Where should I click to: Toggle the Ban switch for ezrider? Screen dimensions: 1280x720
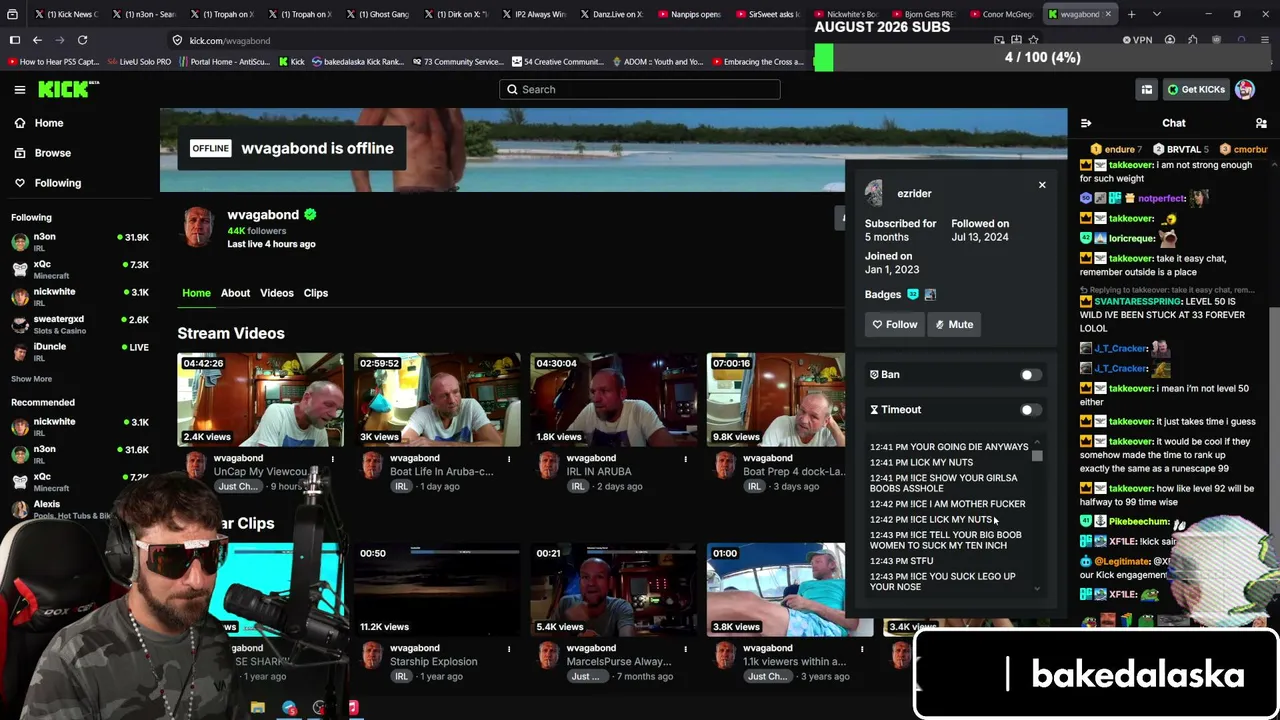click(x=1030, y=375)
